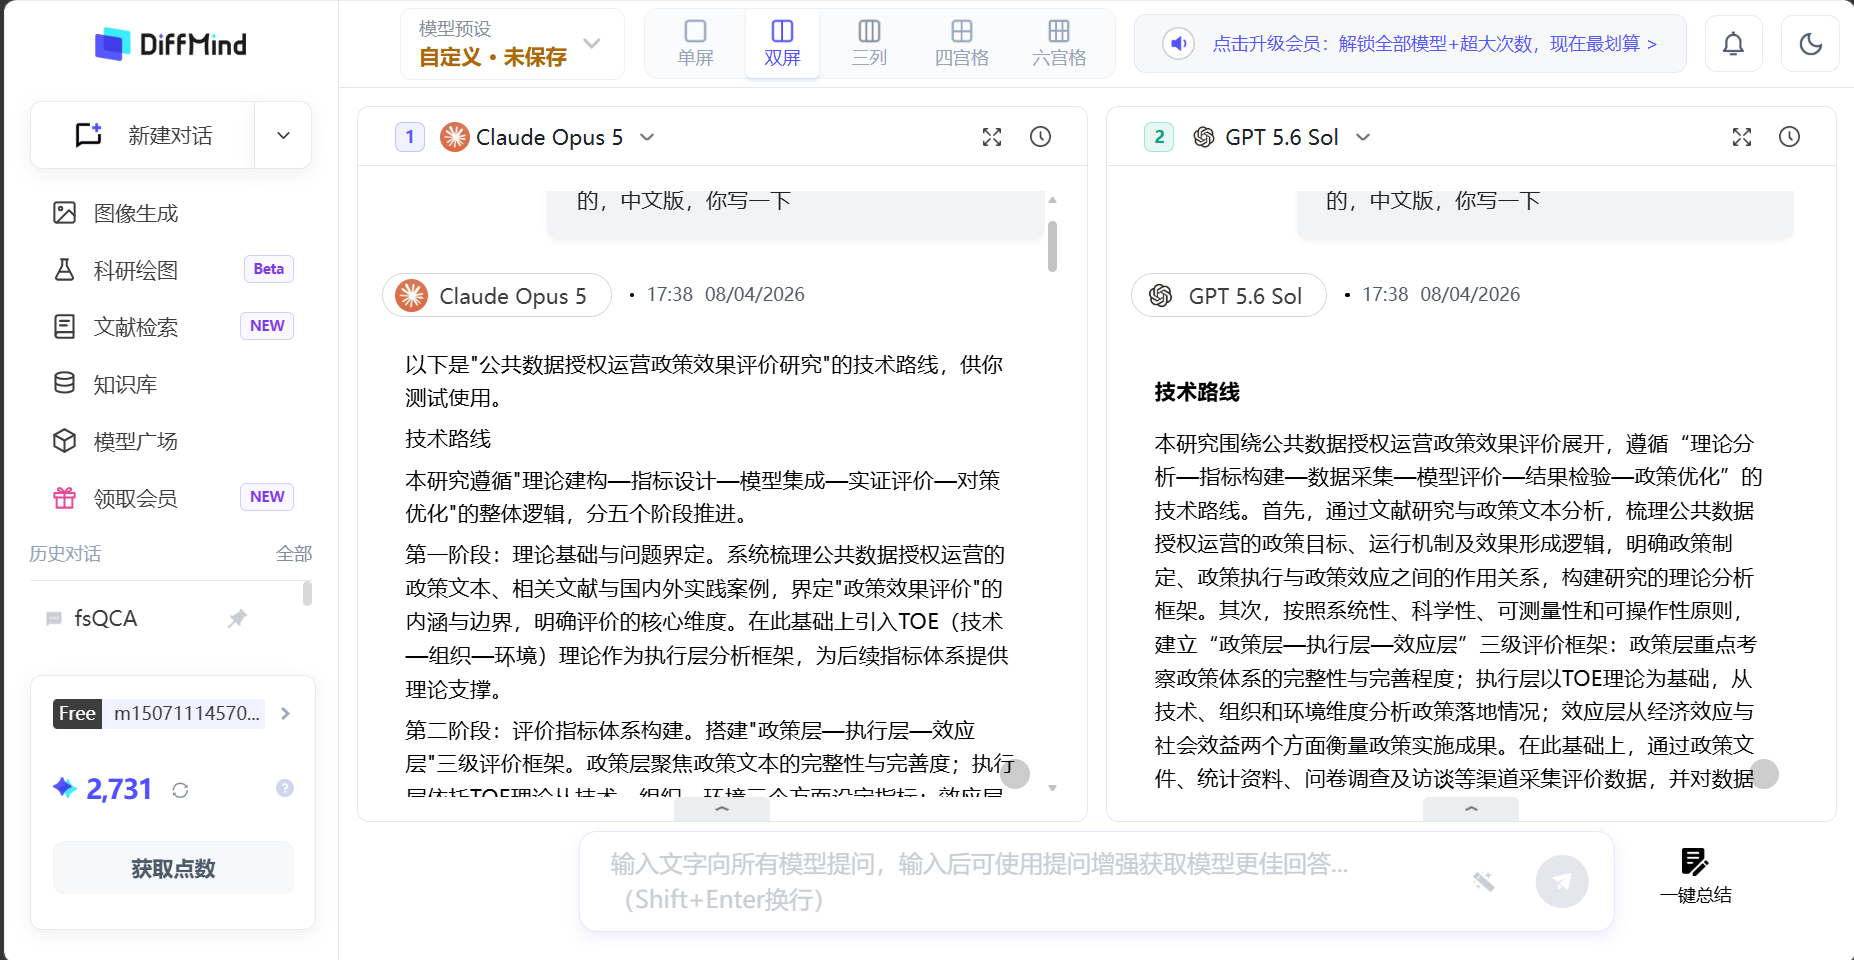Open account m15071114570 details arrow
Image resolution: width=1854 pixels, height=960 pixels.
click(286, 713)
